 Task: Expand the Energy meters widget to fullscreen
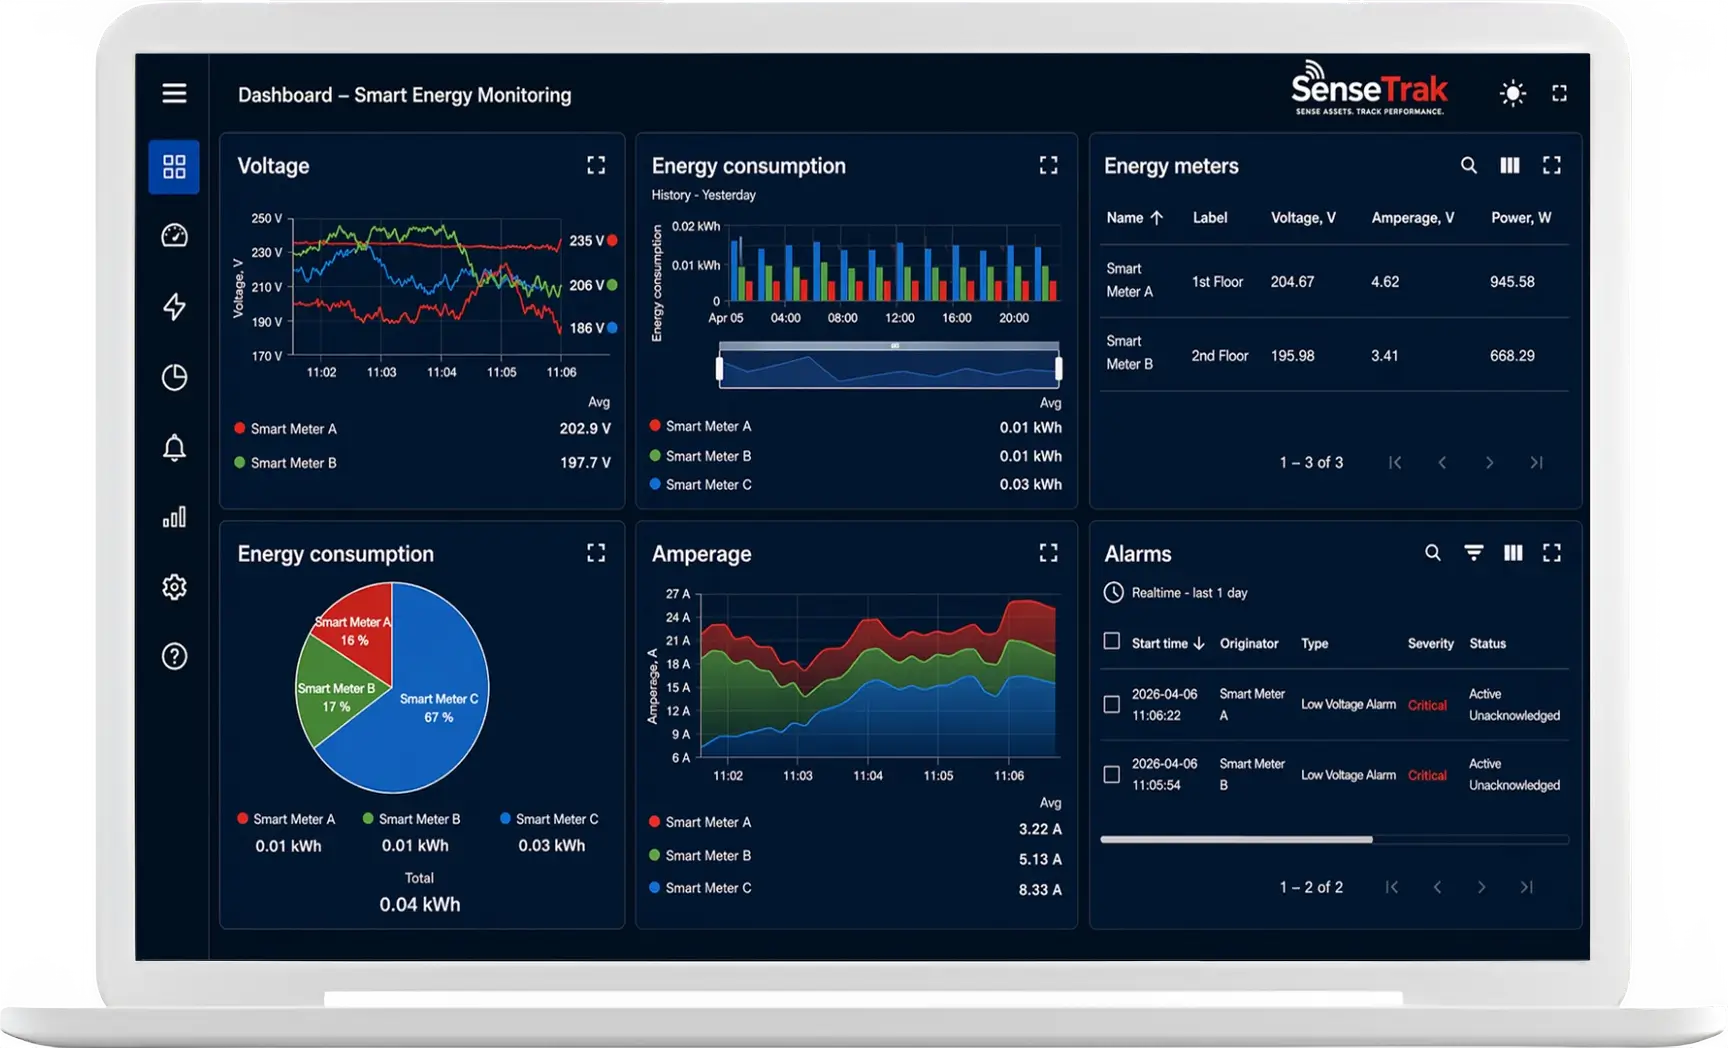pyautogui.click(x=1552, y=165)
